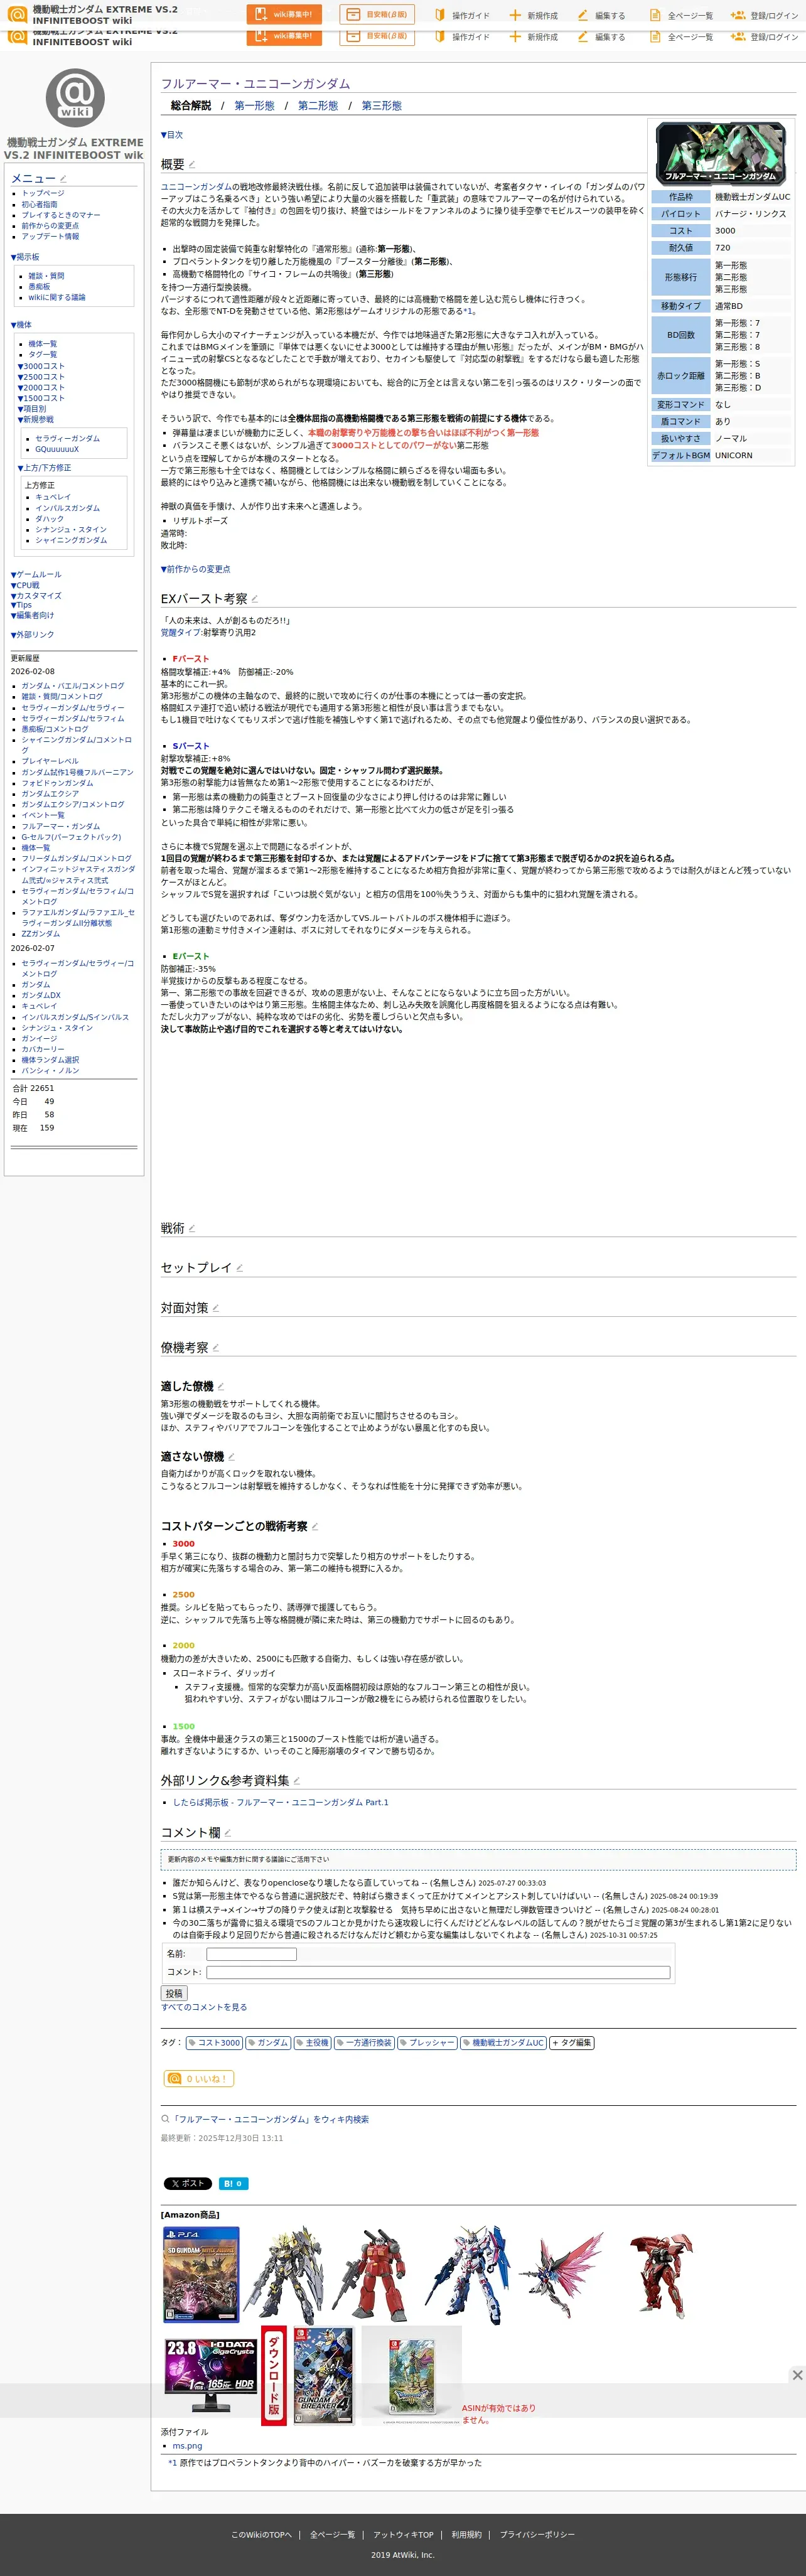Expand the ▼目次 table of contents

(172, 135)
